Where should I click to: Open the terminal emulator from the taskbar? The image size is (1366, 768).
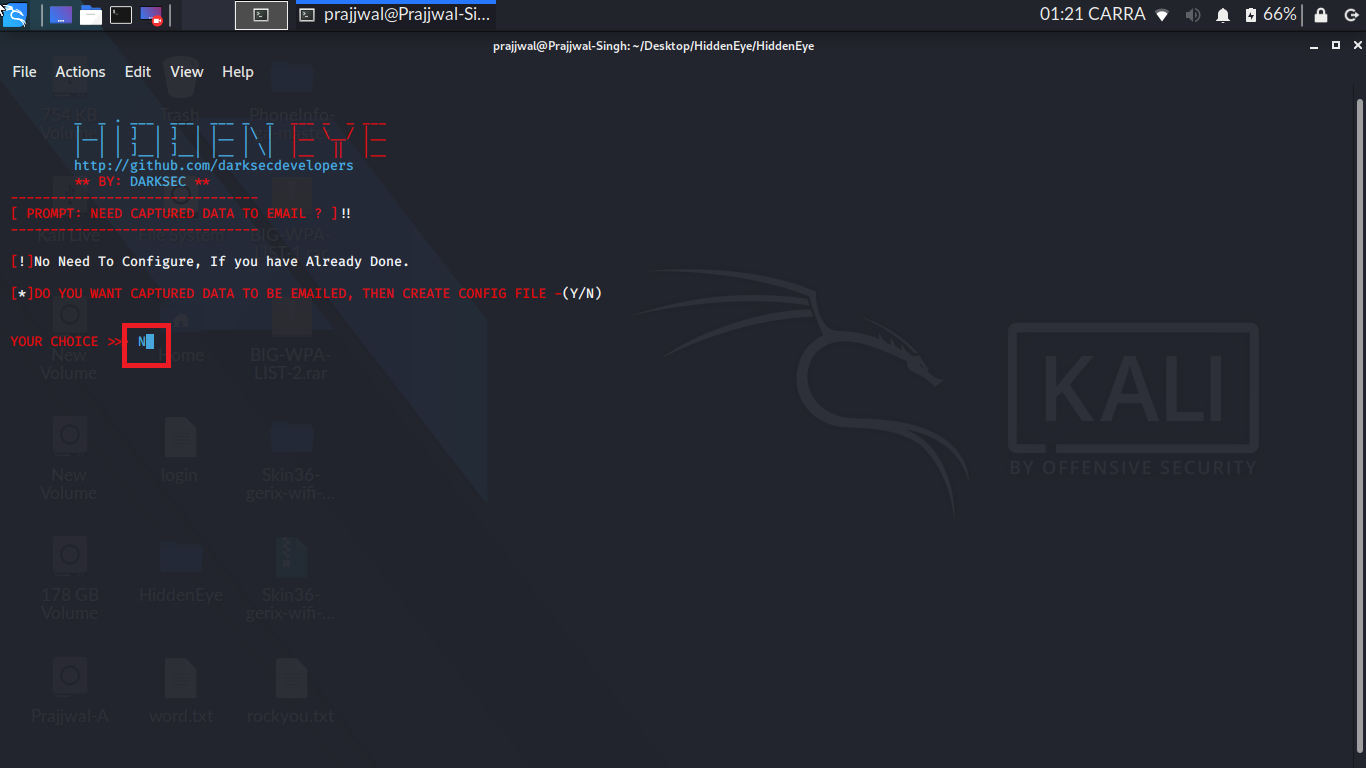[x=120, y=14]
